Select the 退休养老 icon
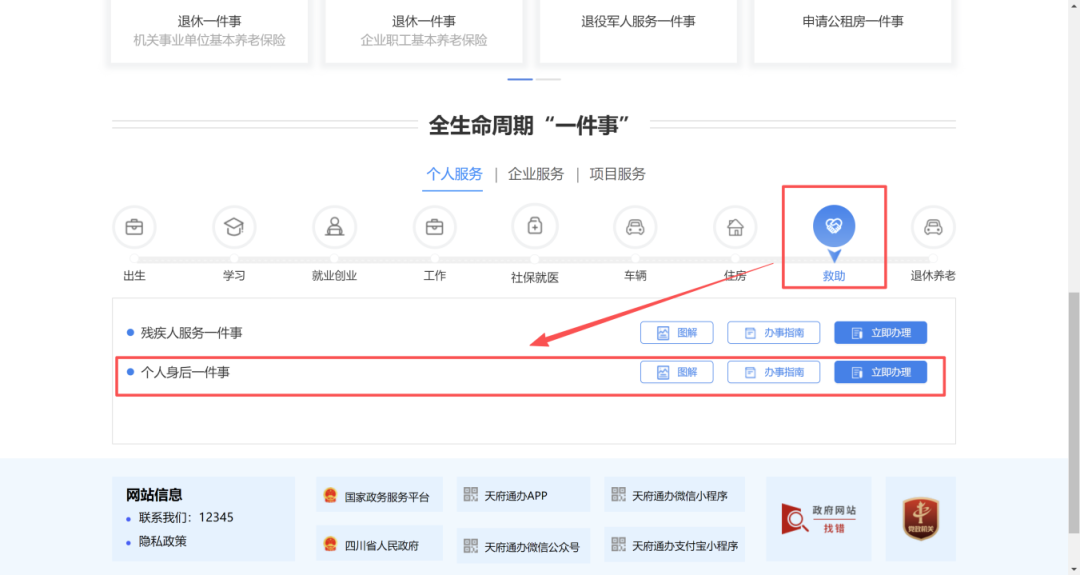This screenshot has height=575, width=1080. (x=933, y=227)
